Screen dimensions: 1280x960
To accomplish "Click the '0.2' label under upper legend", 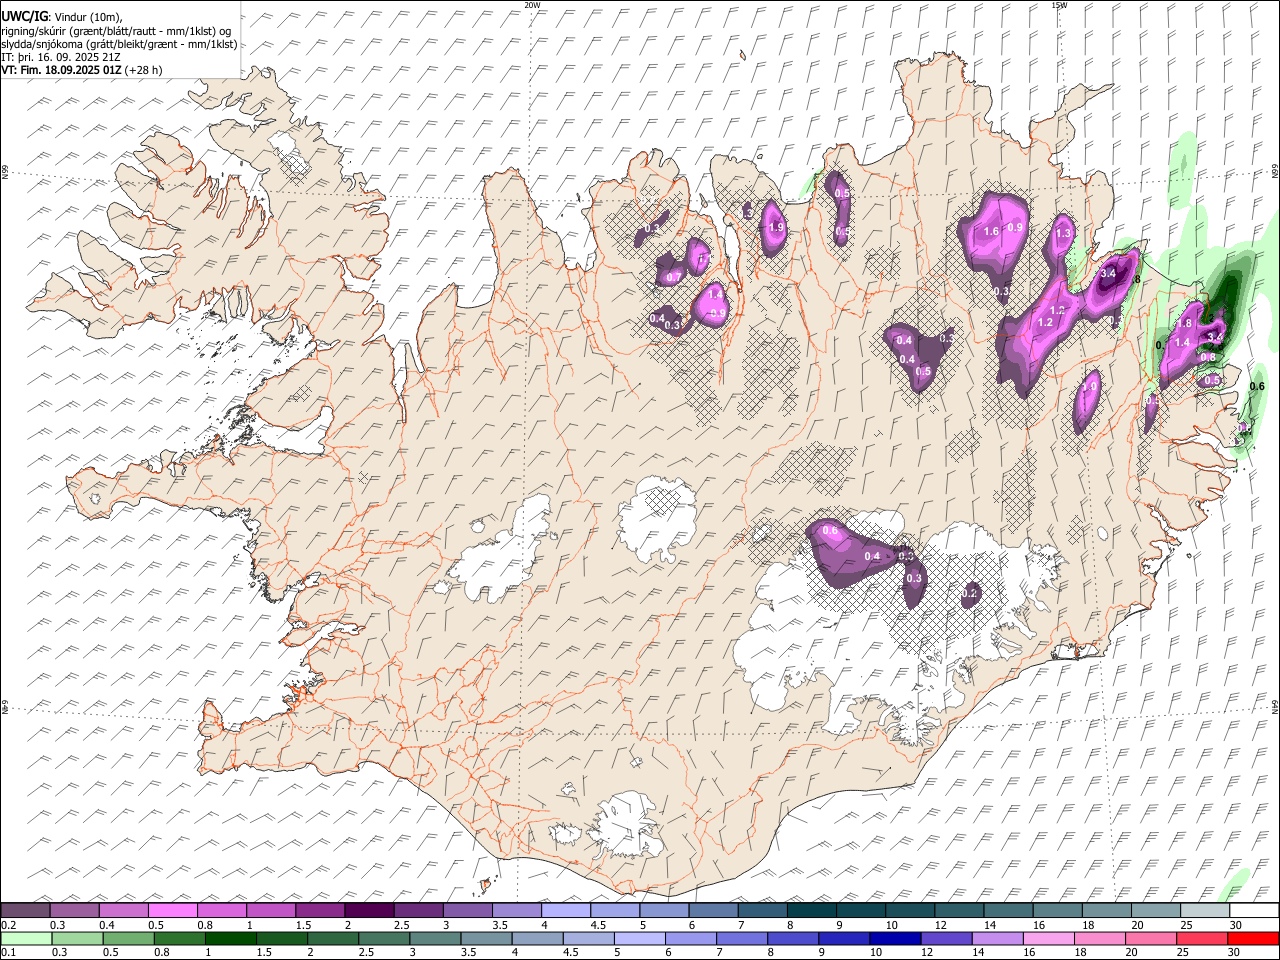I will click(x=9, y=925).
